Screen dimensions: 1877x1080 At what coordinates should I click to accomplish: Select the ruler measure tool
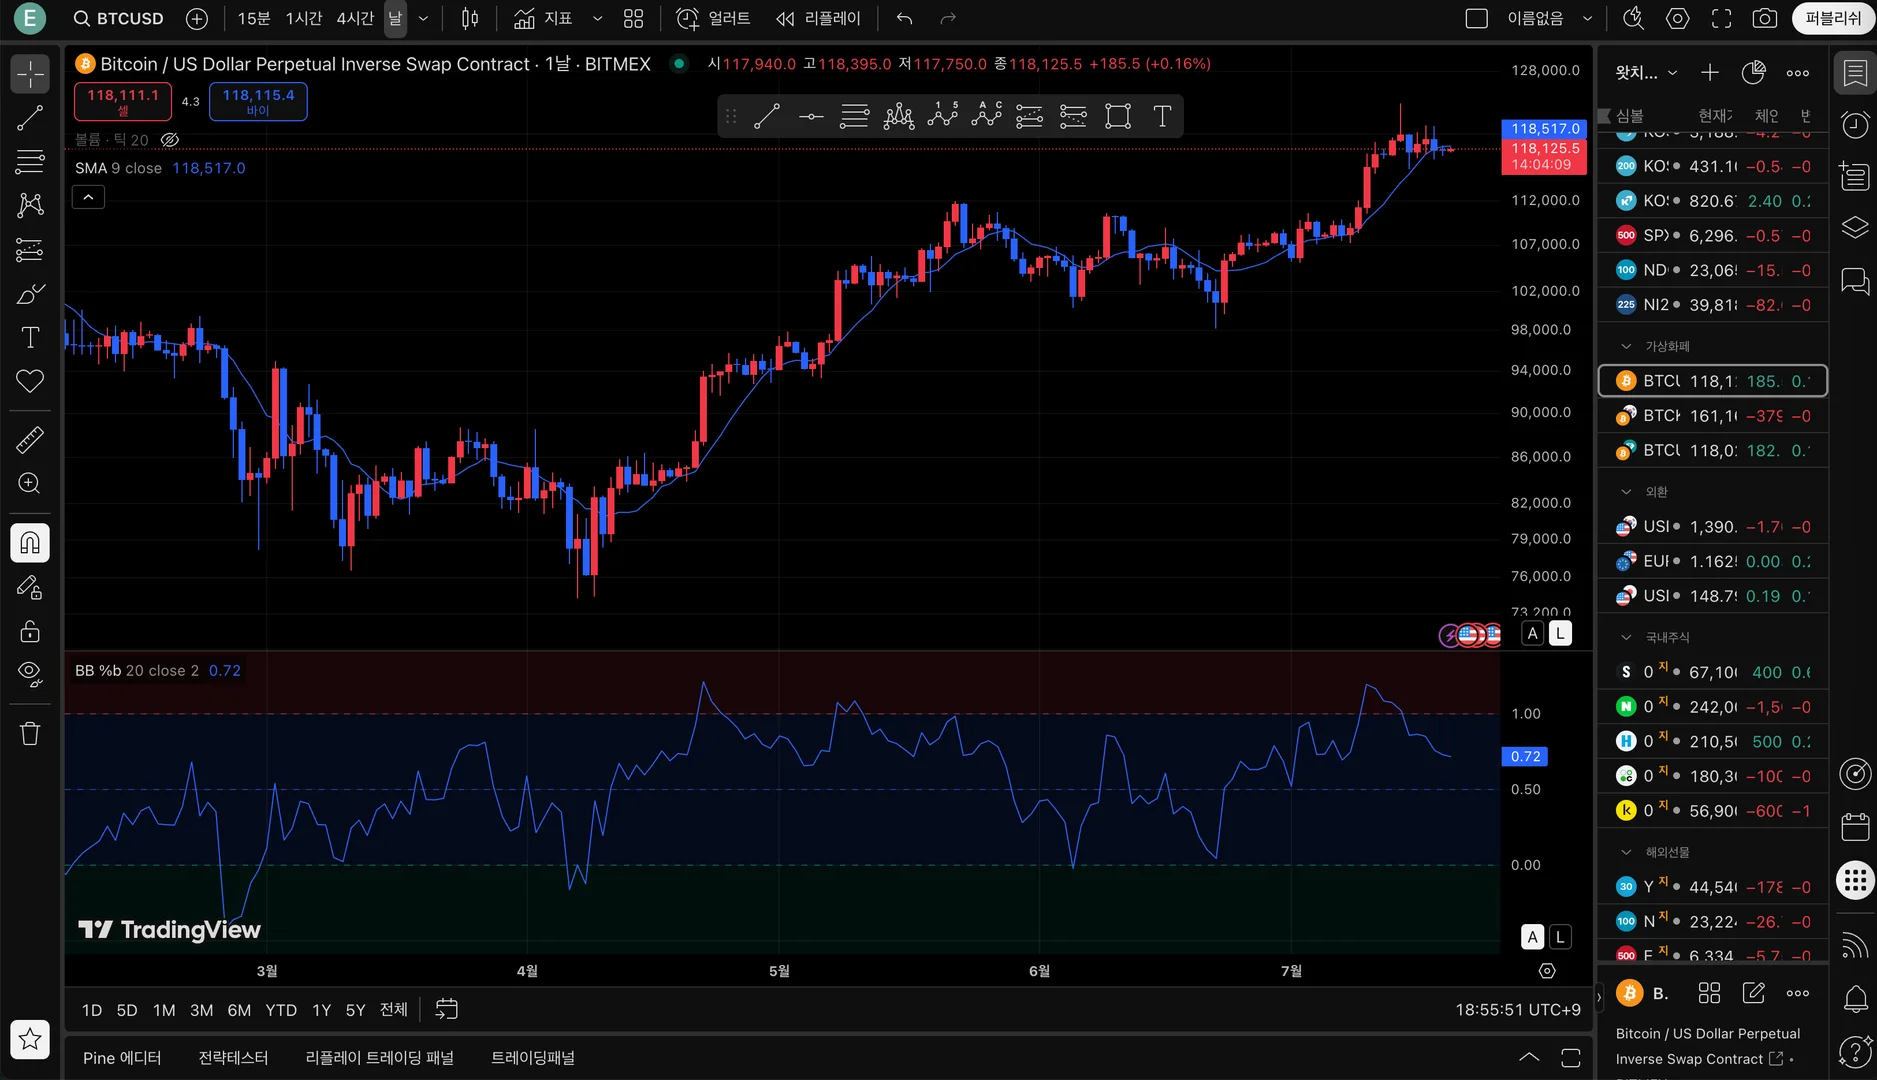click(30, 439)
